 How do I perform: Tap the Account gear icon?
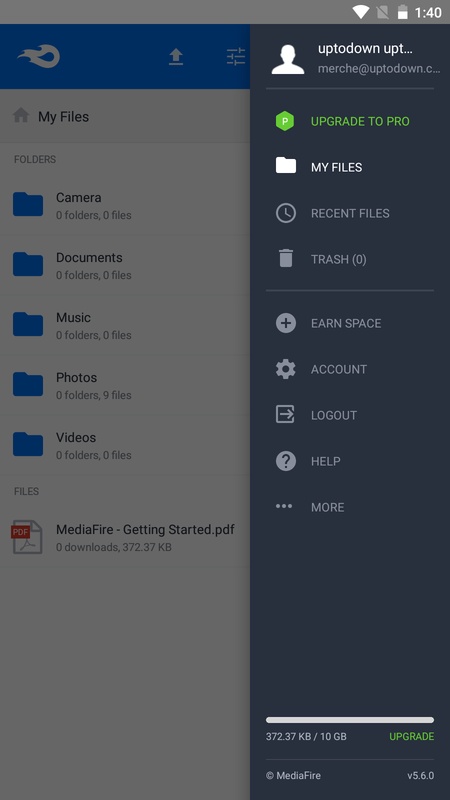286,369
